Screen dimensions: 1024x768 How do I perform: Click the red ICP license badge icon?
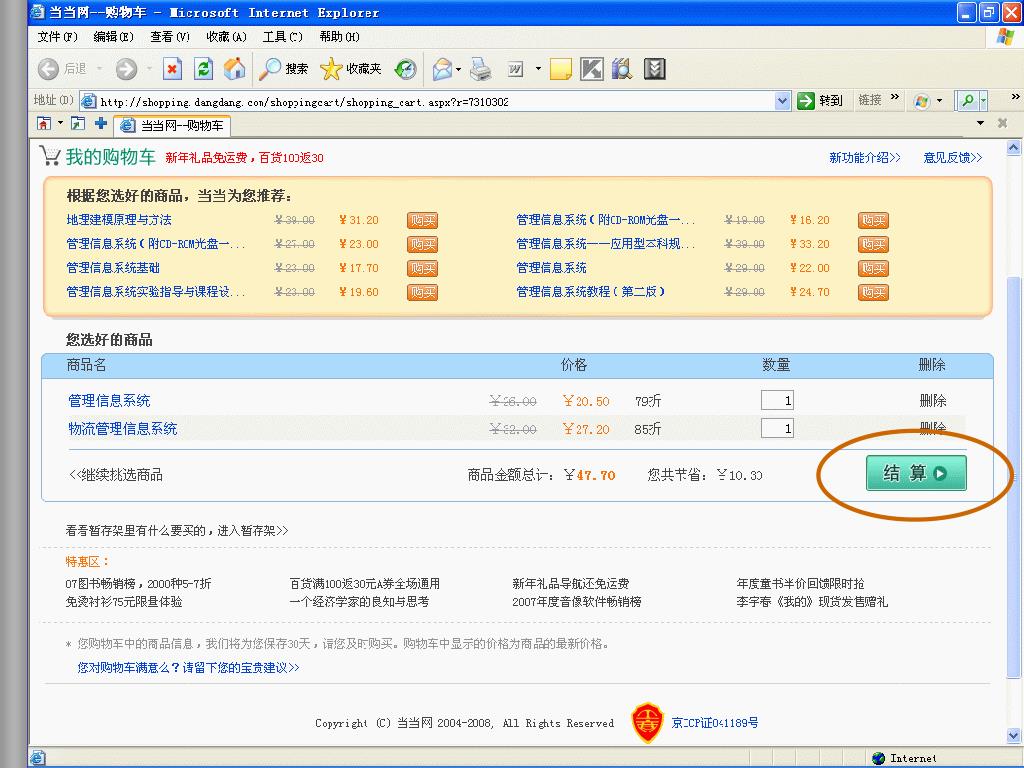[x=647, y=722]
